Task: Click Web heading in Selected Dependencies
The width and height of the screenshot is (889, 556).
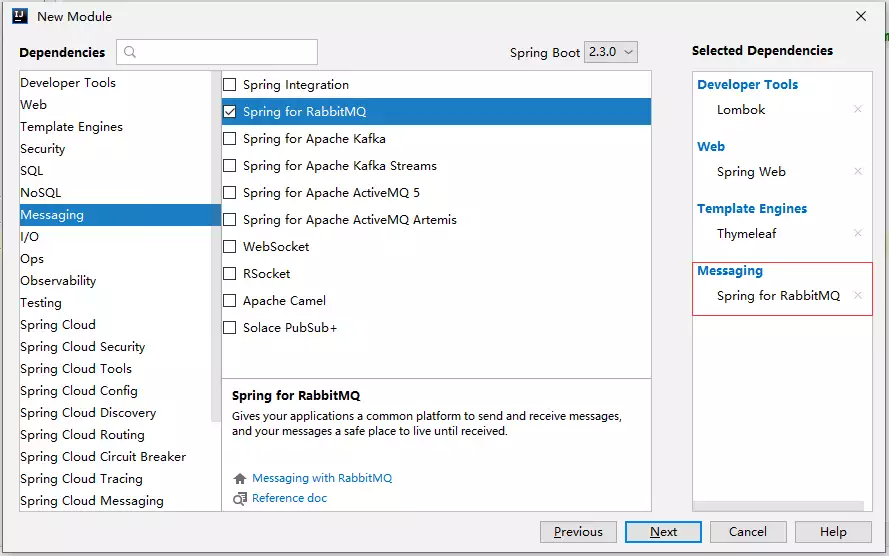Action: (711, 146)
